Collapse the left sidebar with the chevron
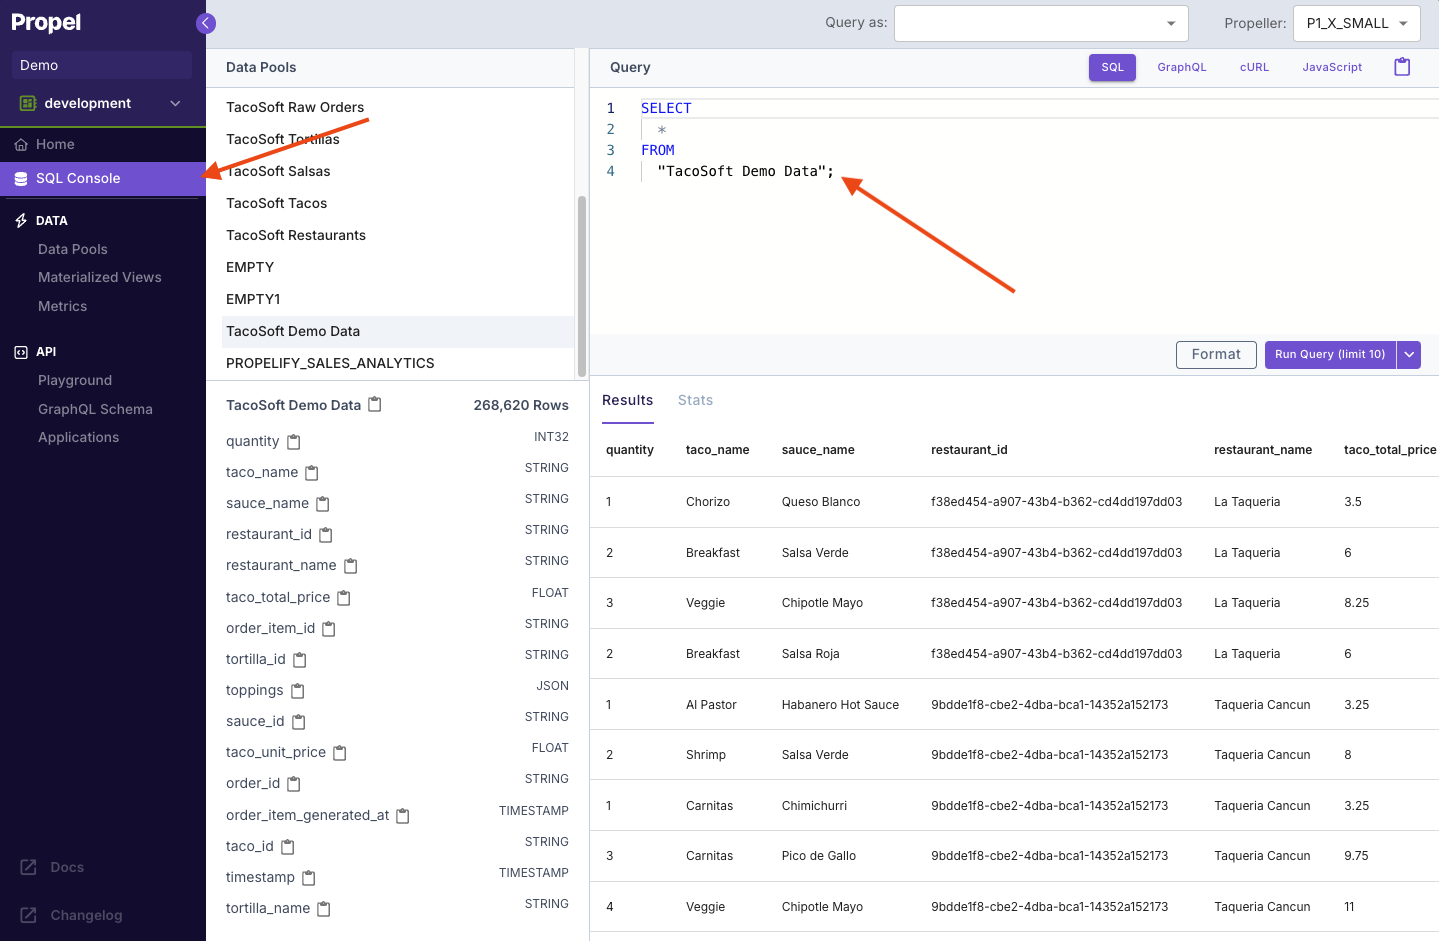The width and height of the screenshot is (1439, 941). 206,22
